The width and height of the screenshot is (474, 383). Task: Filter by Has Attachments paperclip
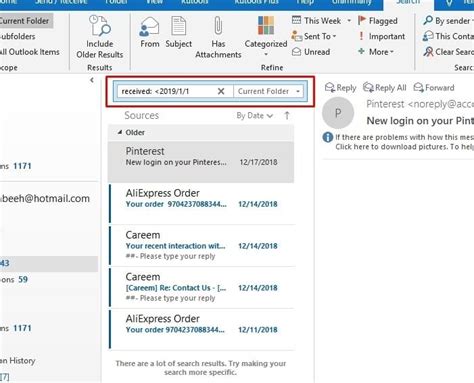[x=218, y=37]
